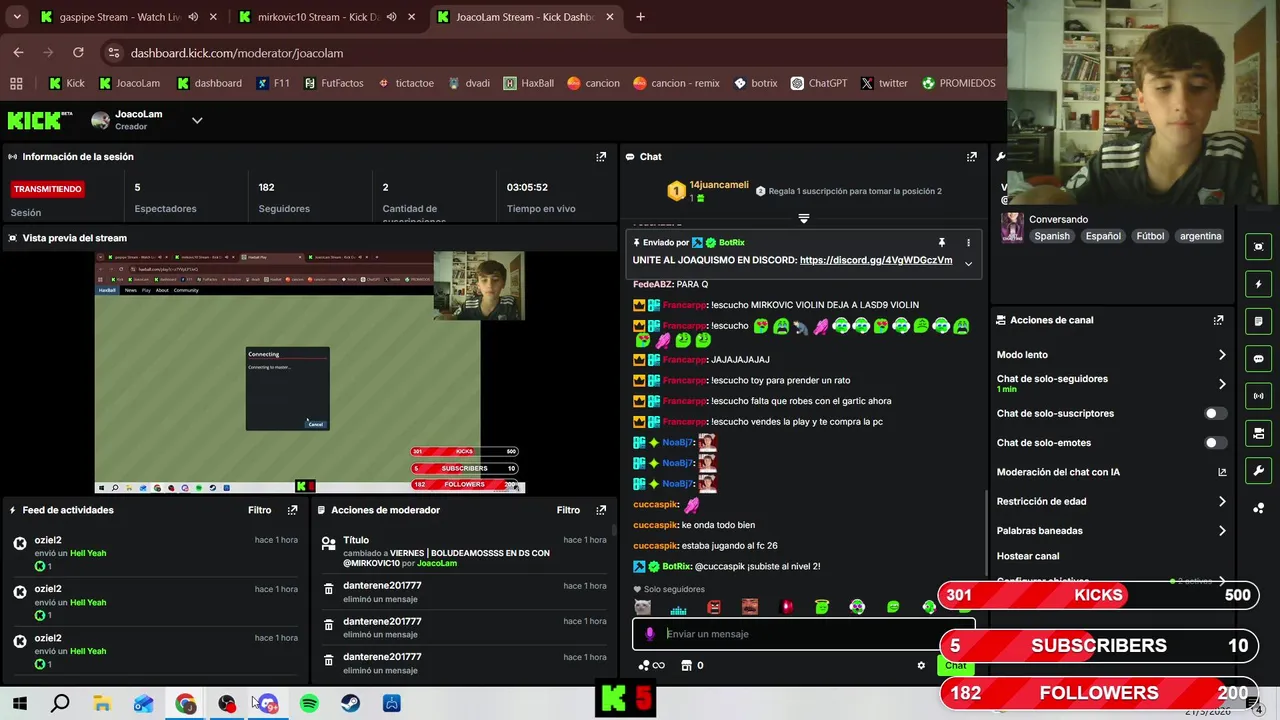Click the wrench sidebar icon
This screenshot has width=1280, height=720.
point(1258,471)
